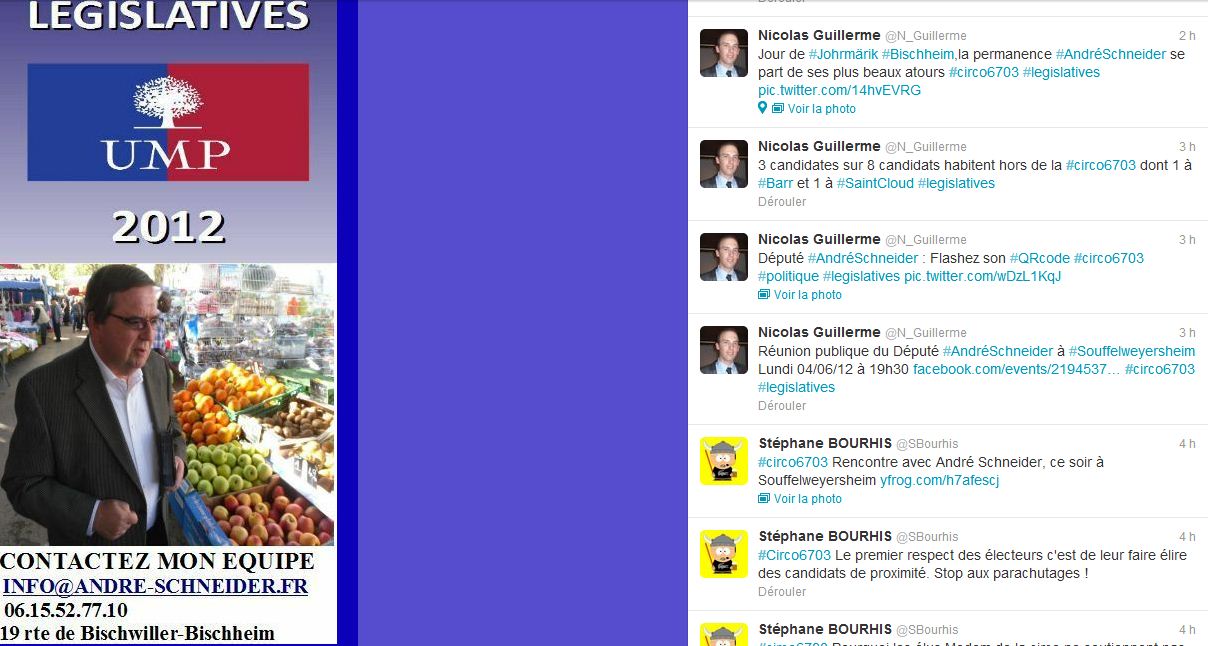Click Stéphane BOURHIS viking avatar on Rencontre tweet
The height and width of the screenshot is (646, 1208).
pyautogui.click(x=723, y=461)
